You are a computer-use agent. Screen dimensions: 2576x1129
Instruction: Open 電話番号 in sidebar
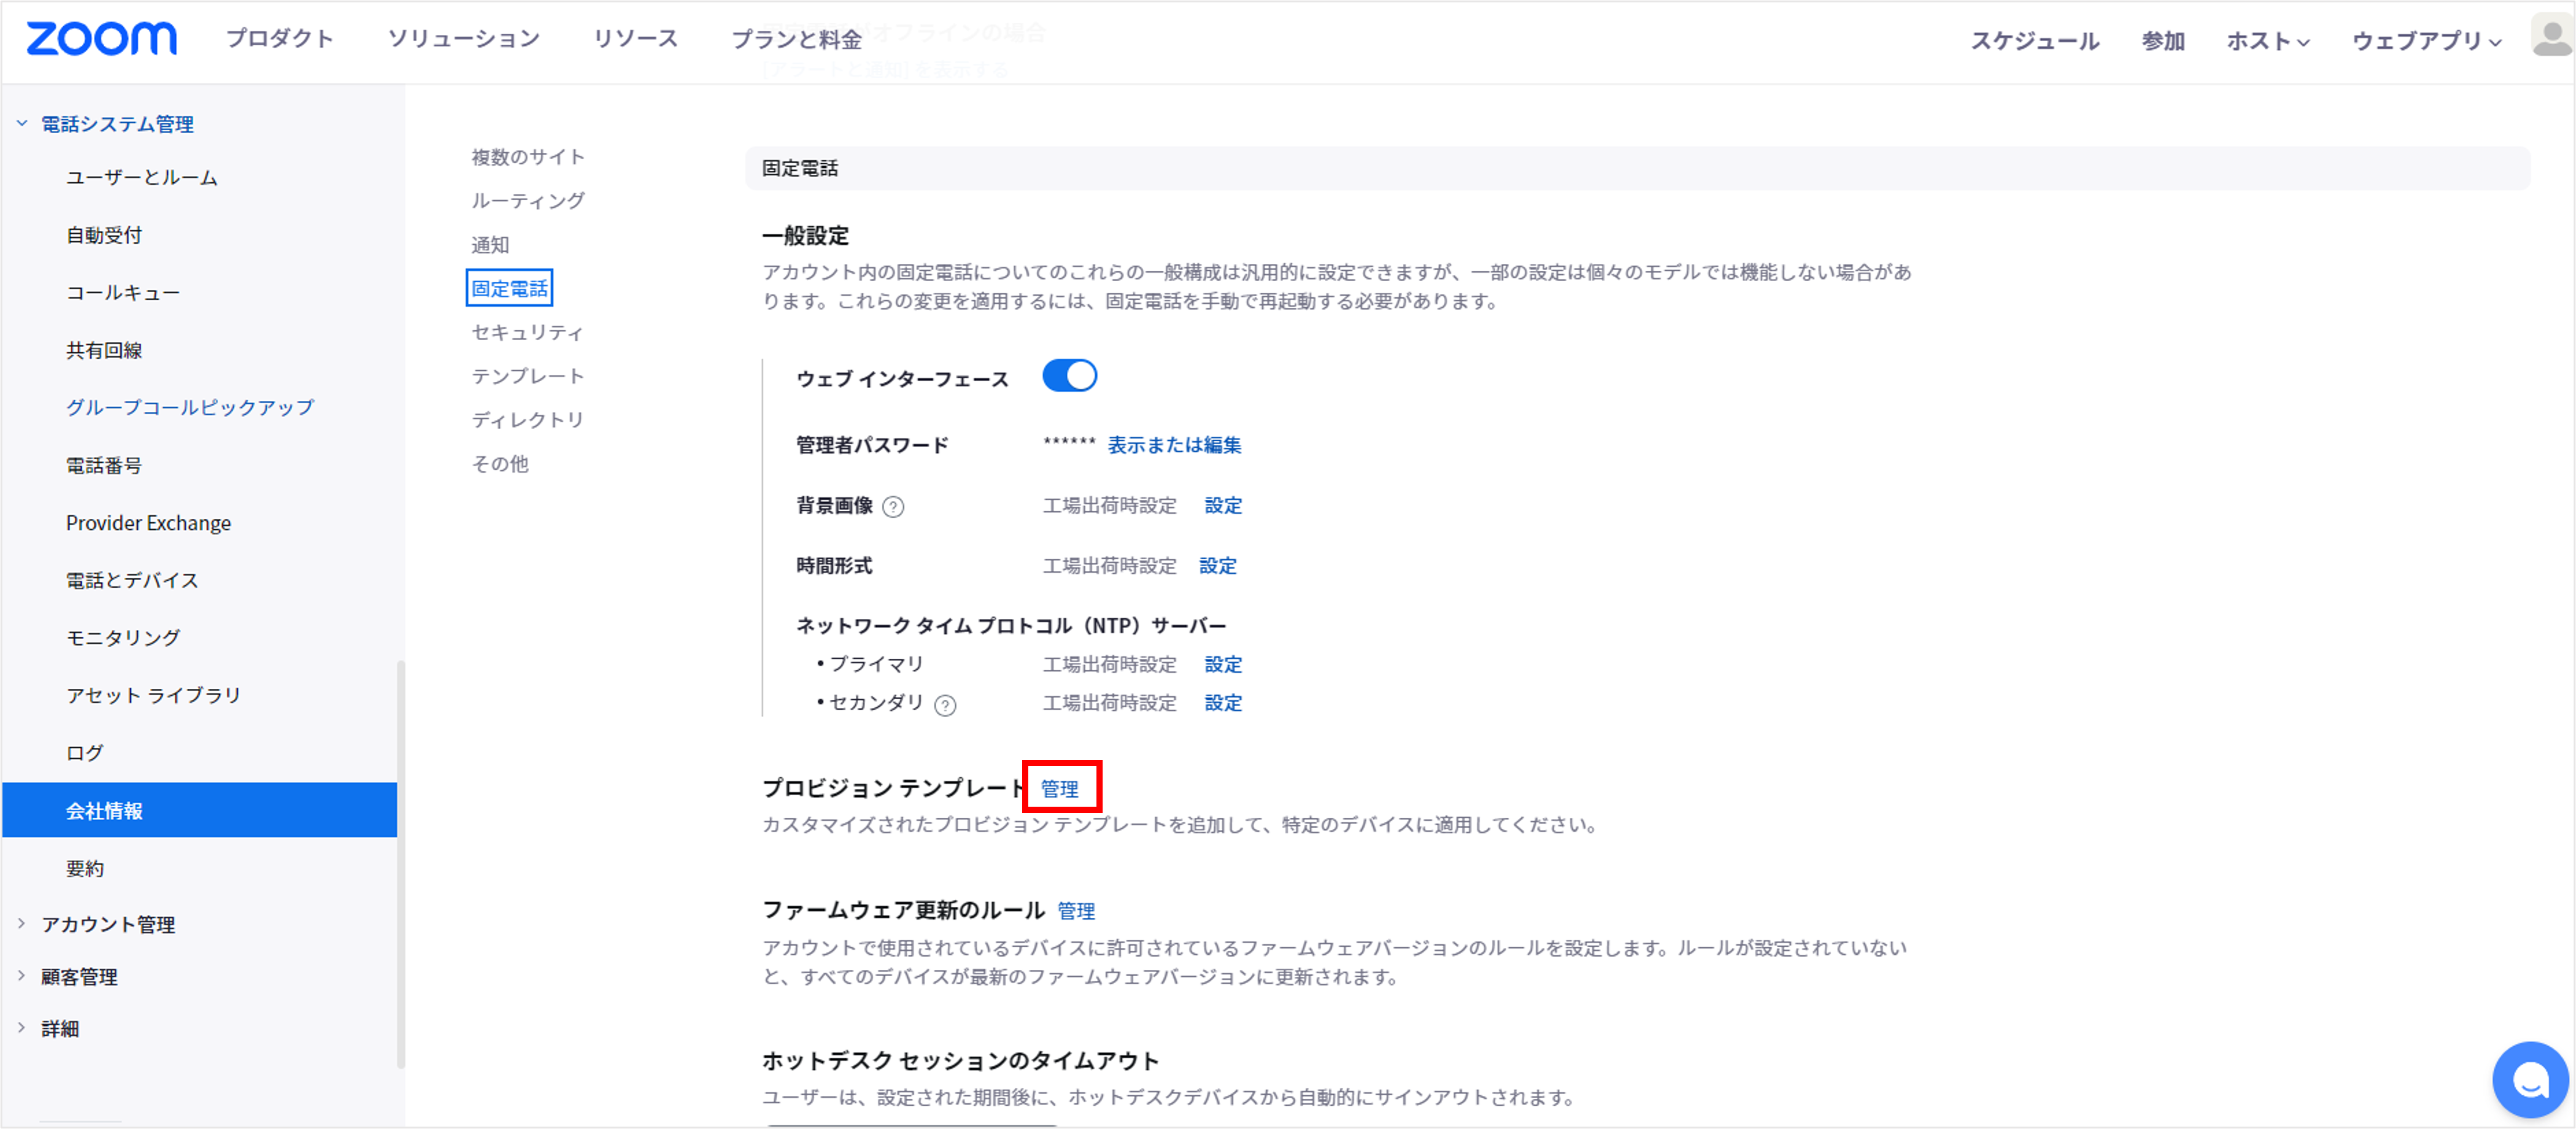104,465
